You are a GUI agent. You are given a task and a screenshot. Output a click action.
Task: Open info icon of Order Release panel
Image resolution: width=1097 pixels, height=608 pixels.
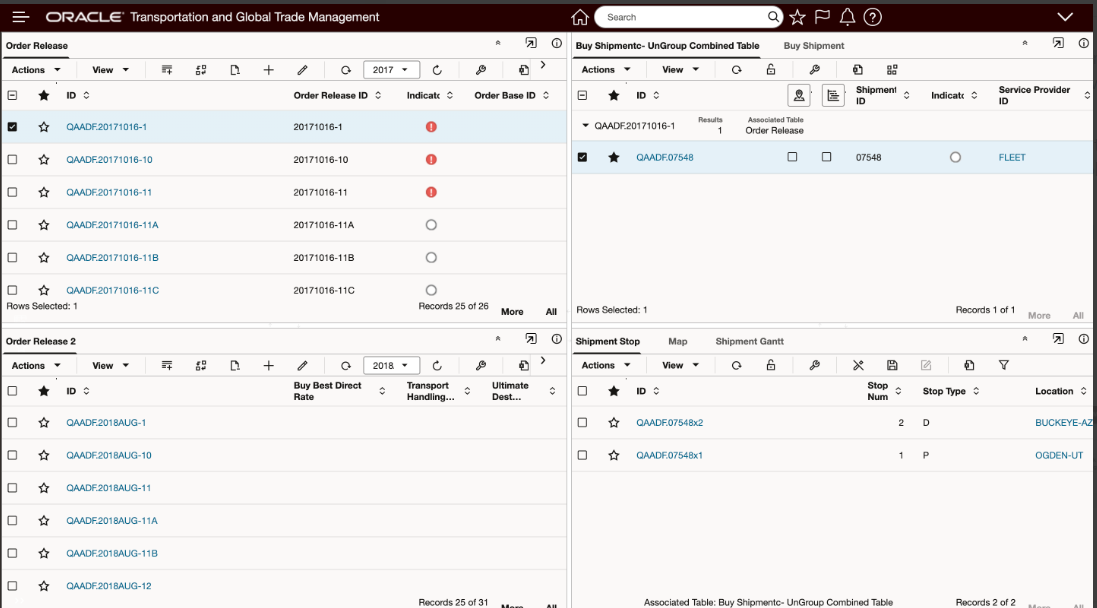(x=556, y=43)
